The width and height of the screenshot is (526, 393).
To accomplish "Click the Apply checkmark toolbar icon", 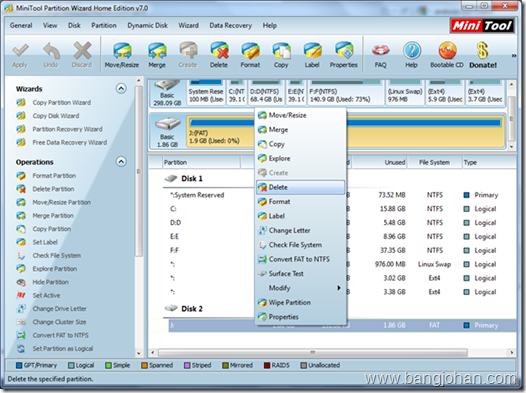I will pos(20,55).
